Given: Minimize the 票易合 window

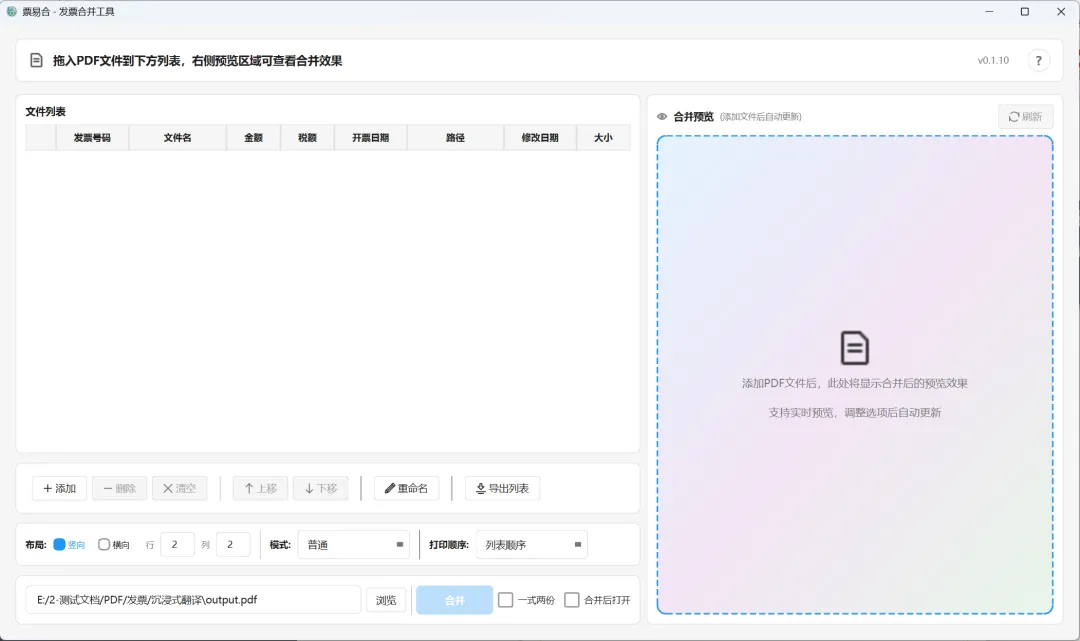Looking at the screenshot, I should pyautogui.click(x=989, y=12).
